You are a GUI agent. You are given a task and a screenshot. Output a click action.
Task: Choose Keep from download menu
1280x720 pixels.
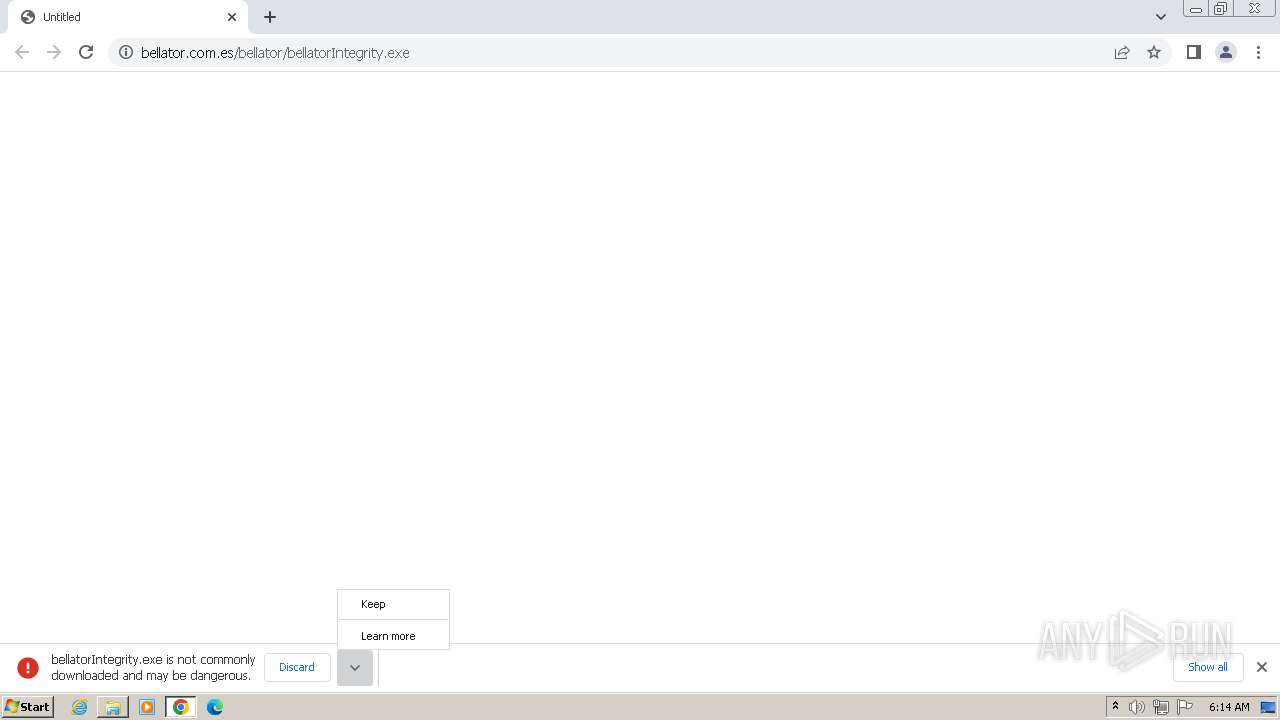coord(393,604)
